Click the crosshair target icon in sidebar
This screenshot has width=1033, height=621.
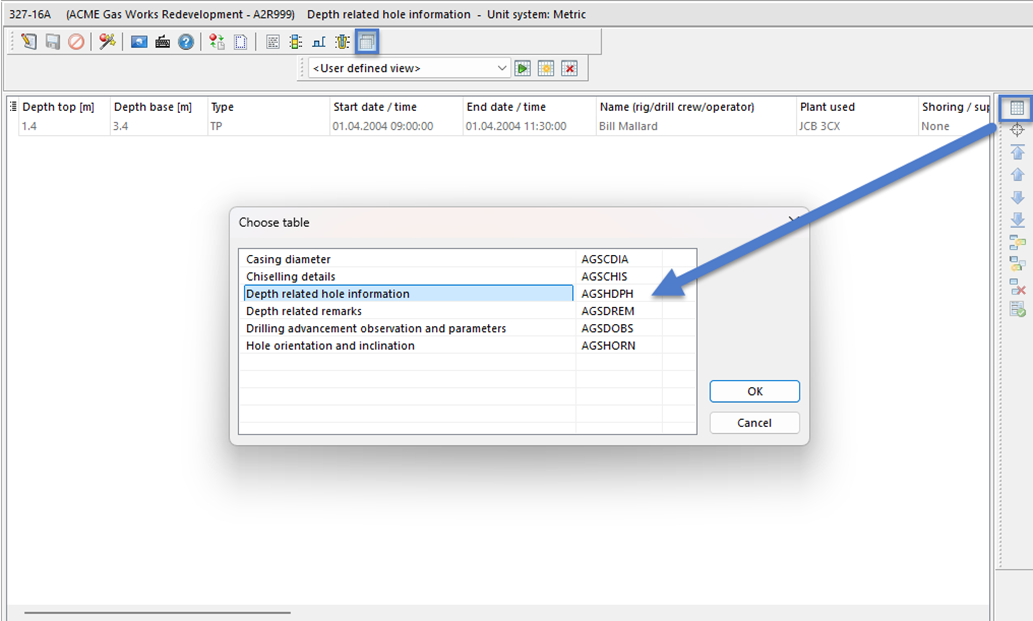click(x=1017, y=130)
